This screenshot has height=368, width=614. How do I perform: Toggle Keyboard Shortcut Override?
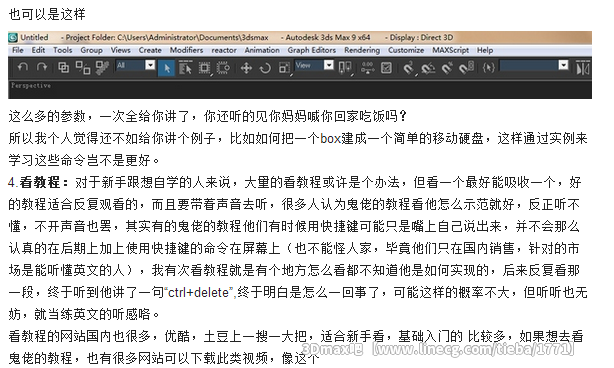(x=386, y=68)
